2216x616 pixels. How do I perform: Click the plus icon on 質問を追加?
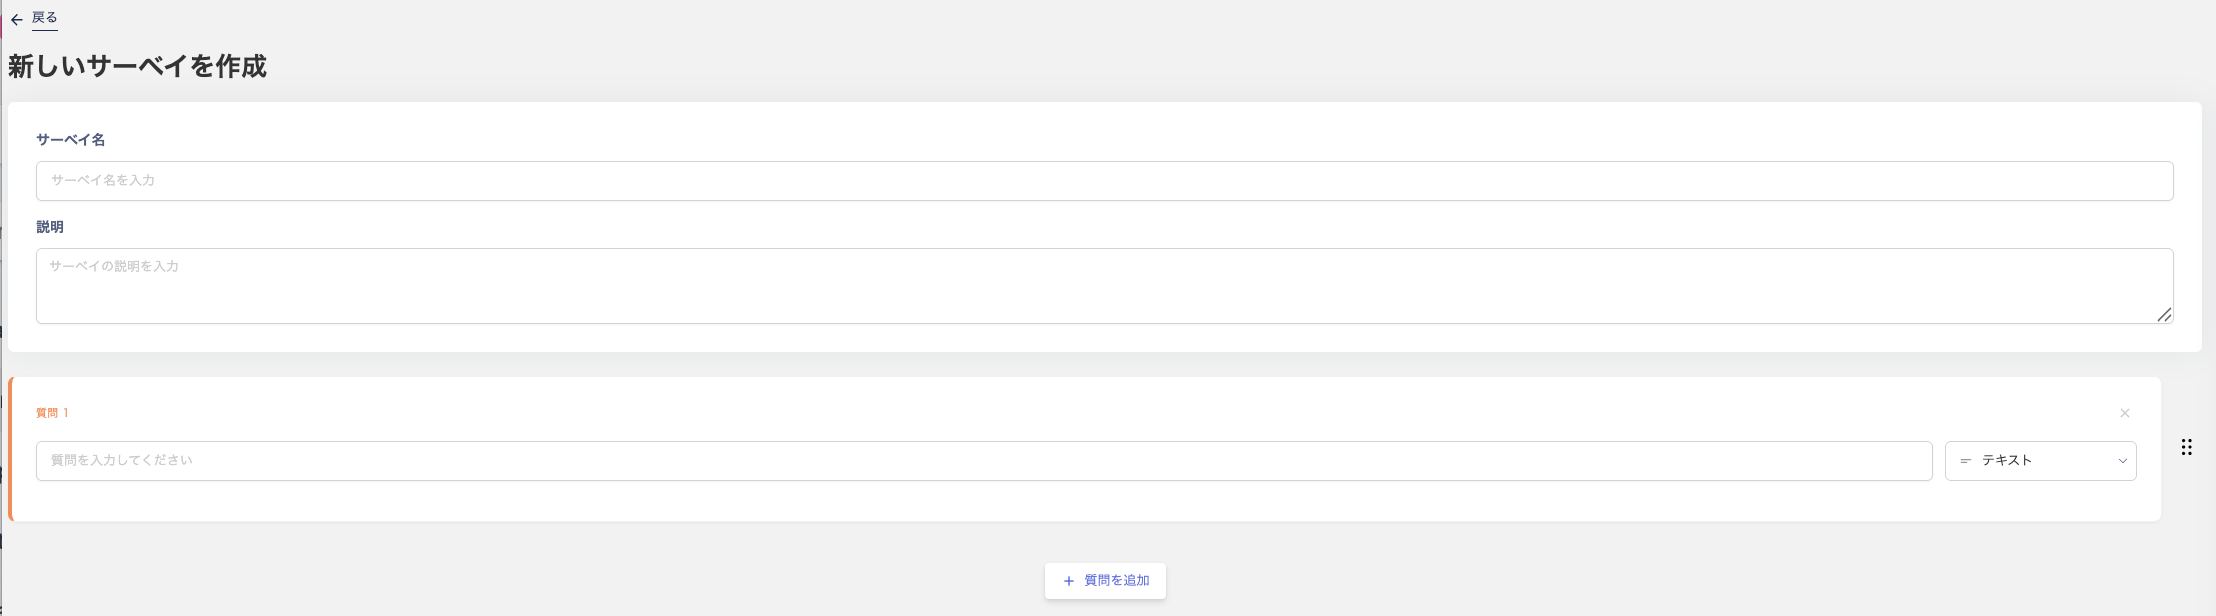[x=1068, y=581]
